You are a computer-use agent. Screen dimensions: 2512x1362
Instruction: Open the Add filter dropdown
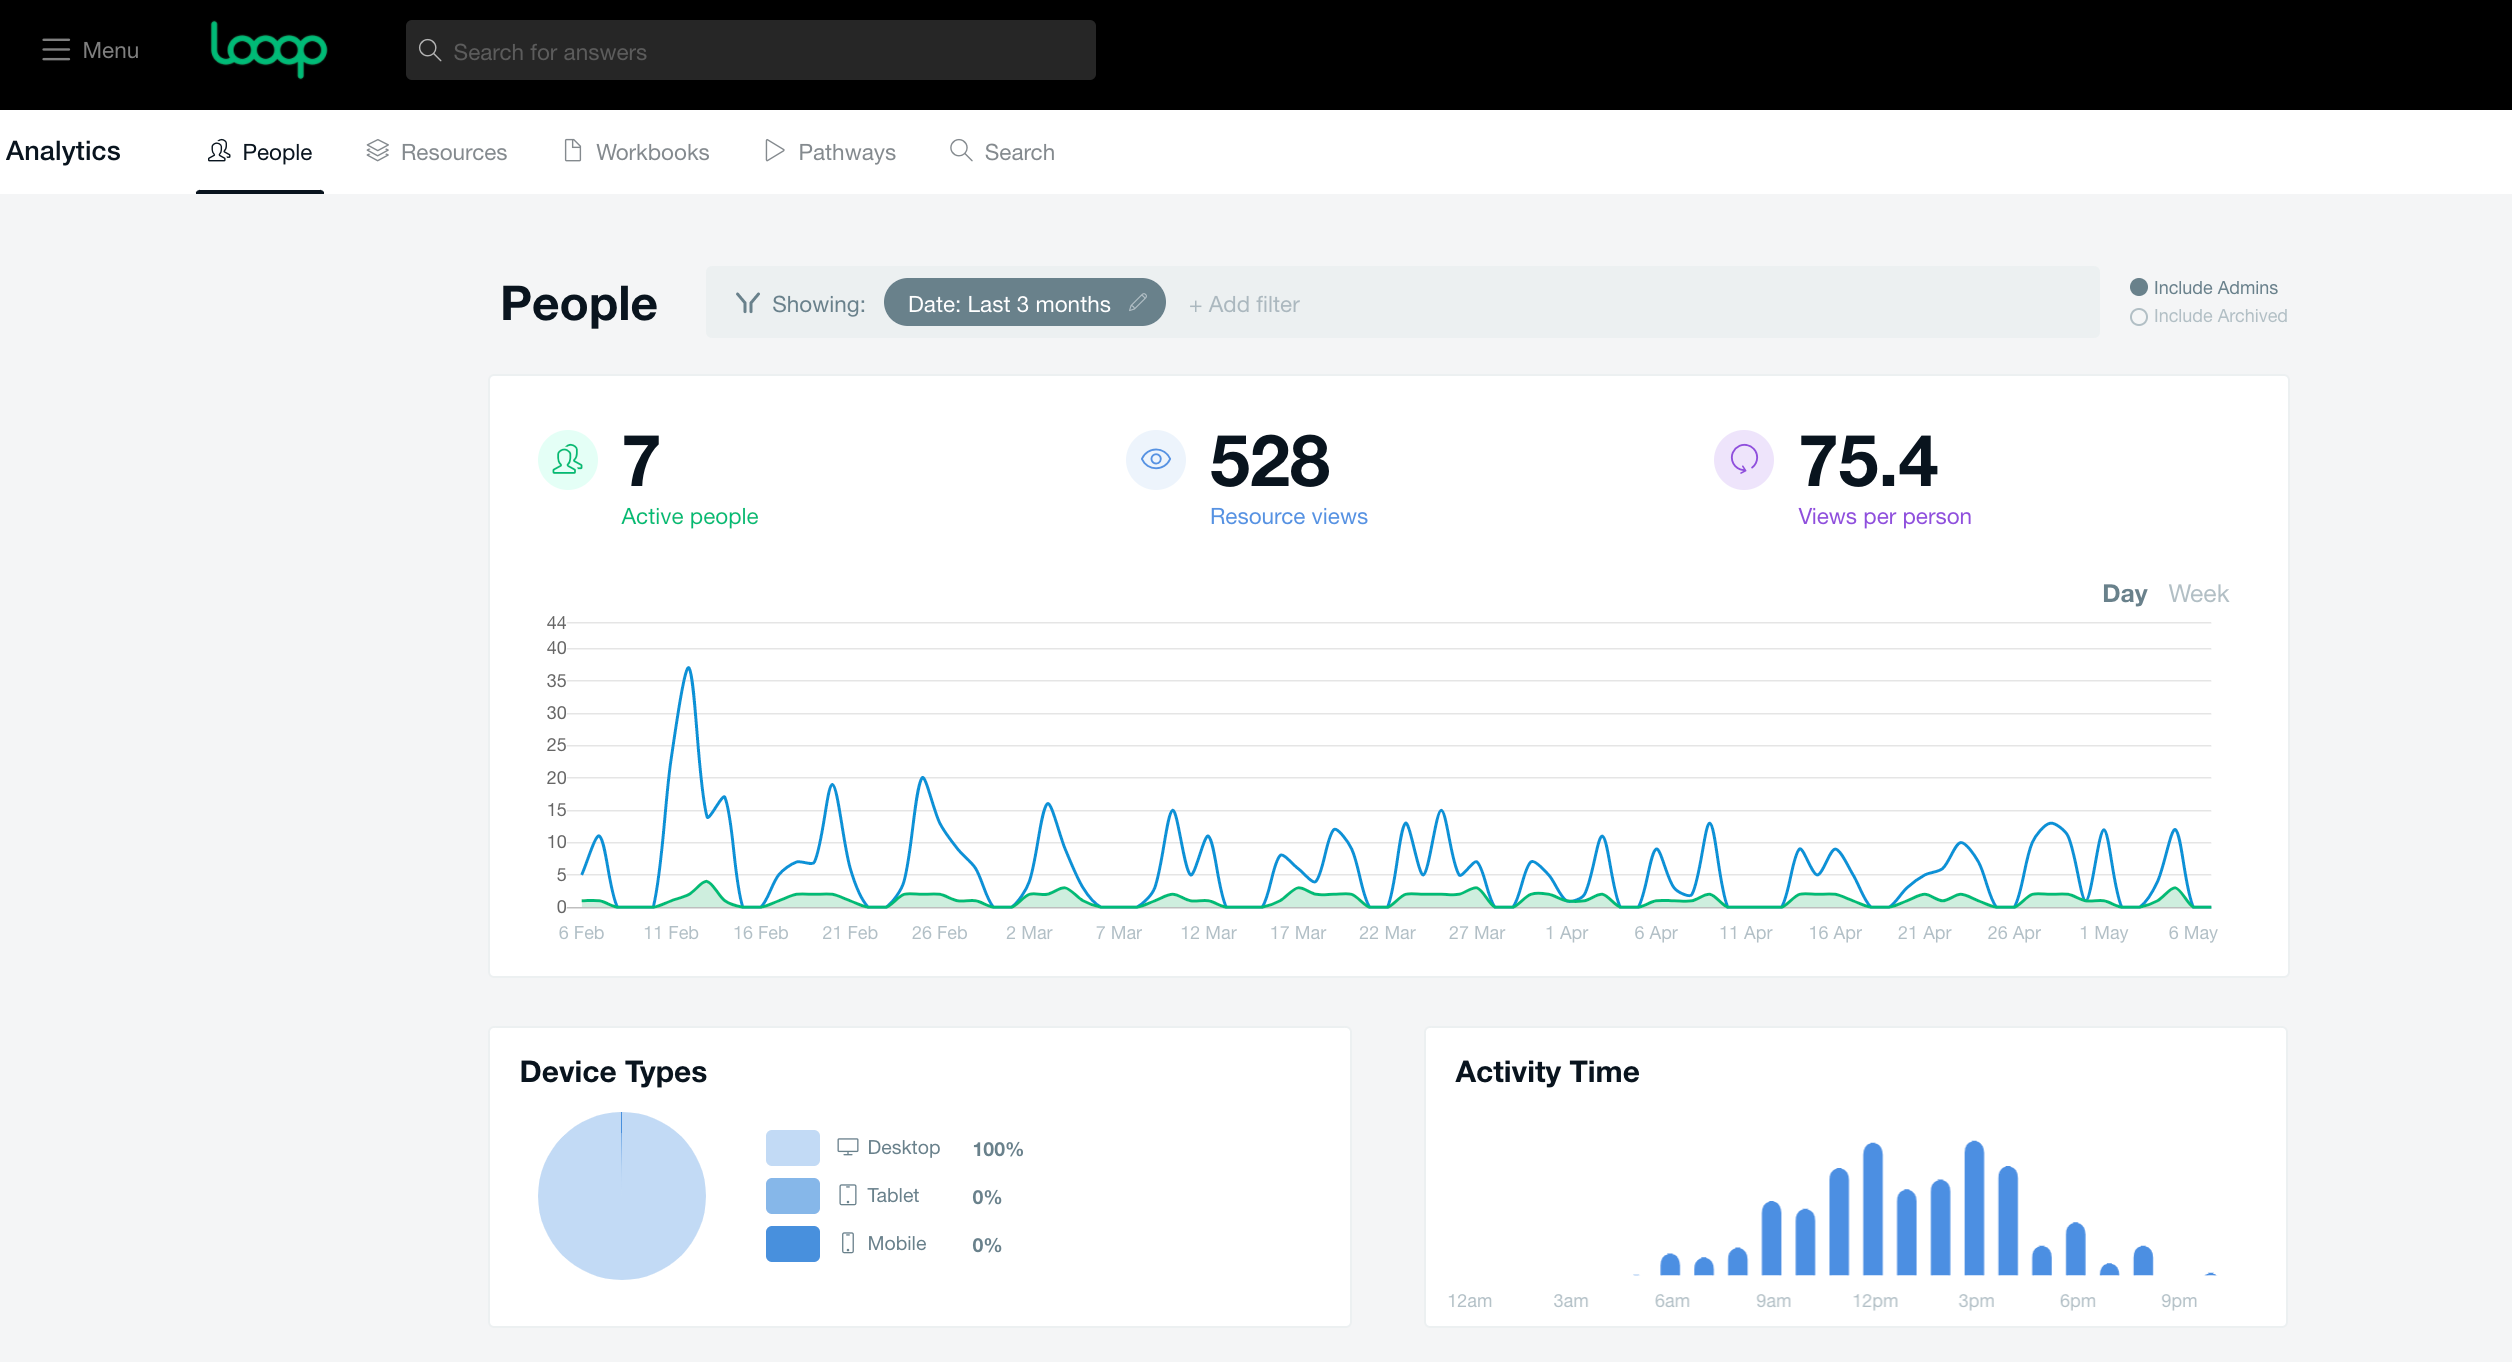pos(1244,304)
